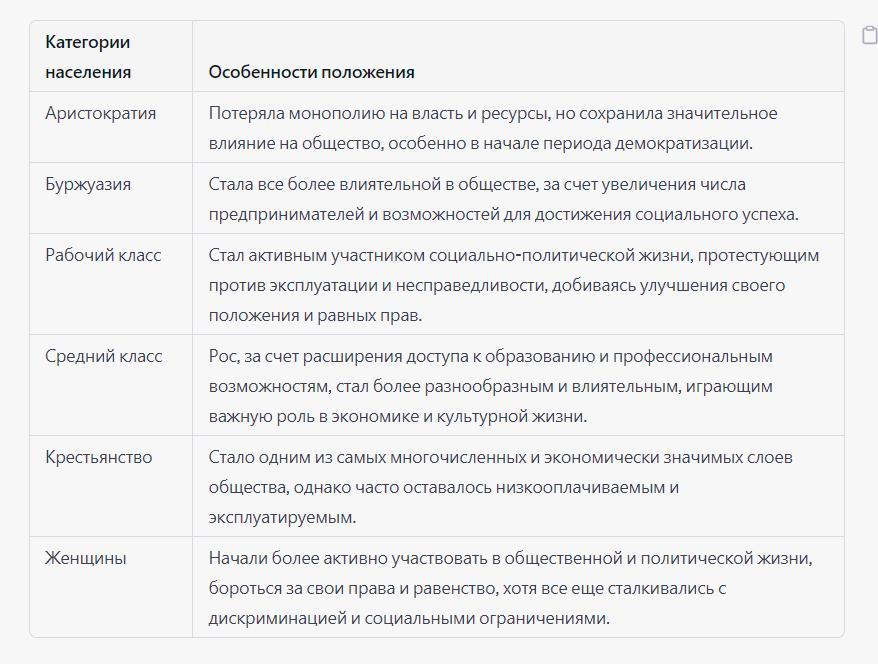Image resolution: width=878 pixels, height=664 pixels.
Task: Click the Женщины description starting "Начали более"
Action: [x=510, y=588]
